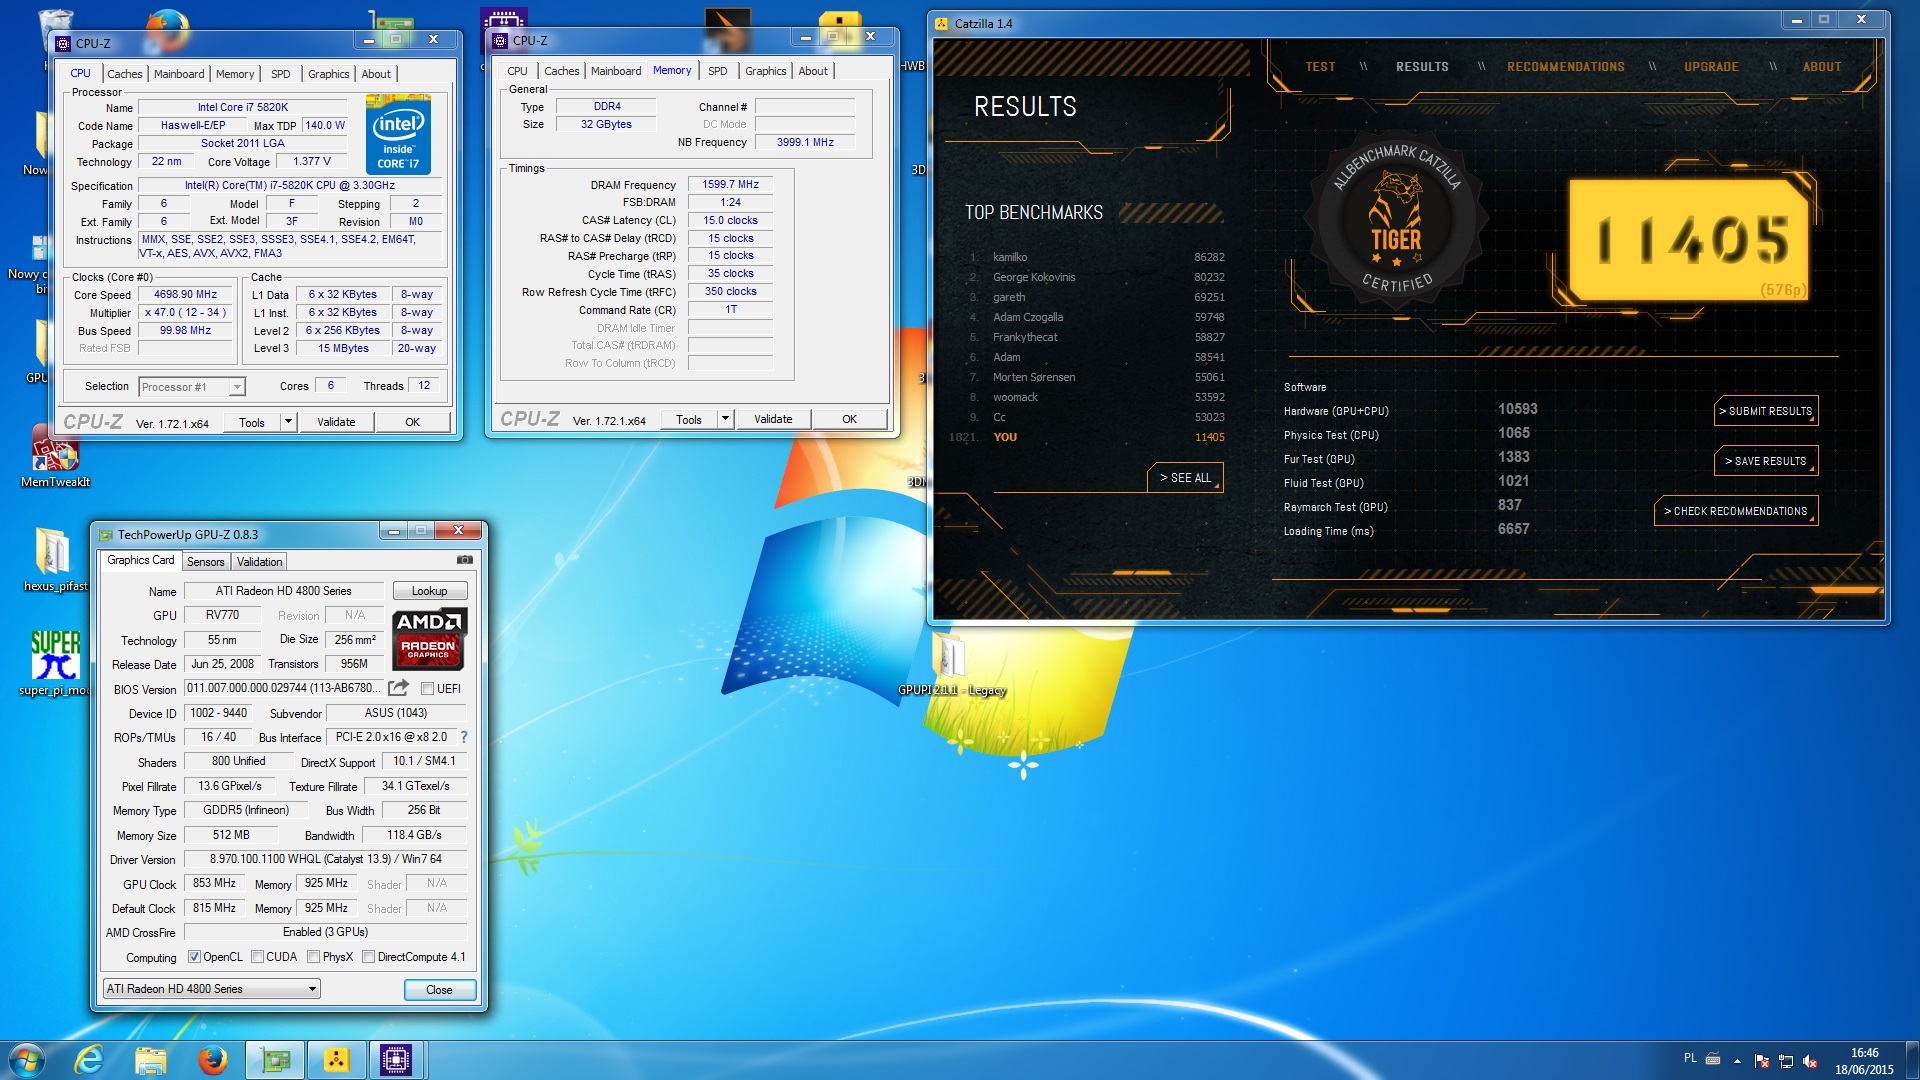1920x1080 pixels.
Task: Click Check Recommendations button
Action: pyautogui.click(x=1736, y=511)
